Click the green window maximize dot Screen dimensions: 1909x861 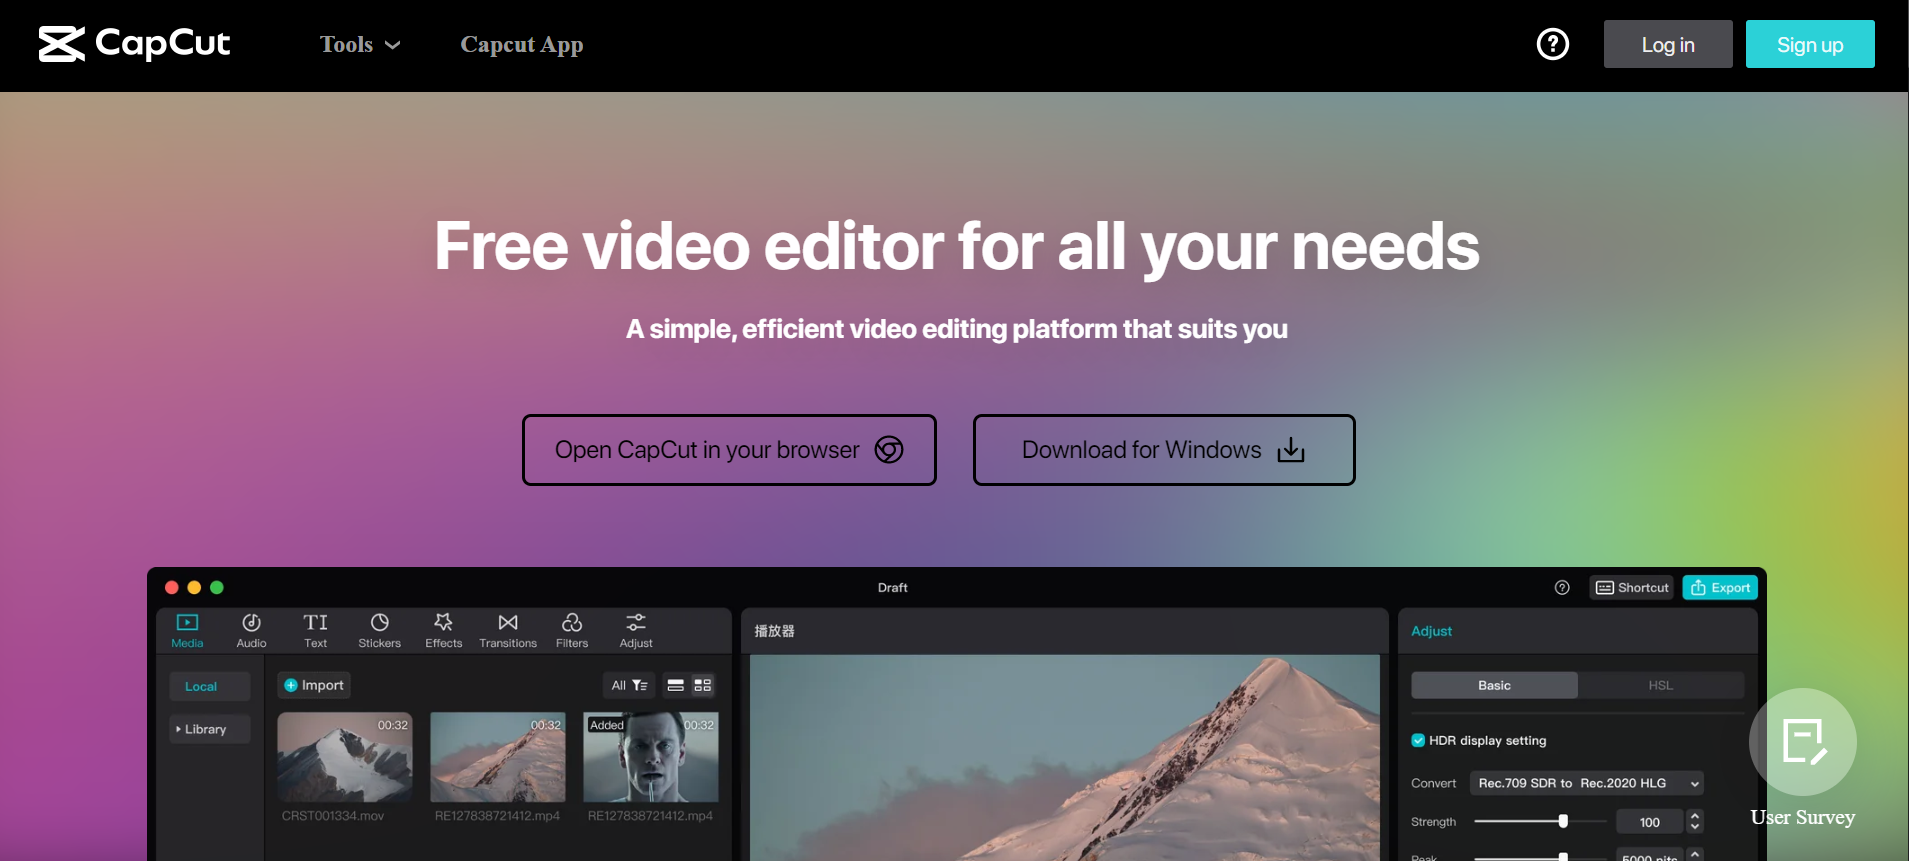click(217, 588)
